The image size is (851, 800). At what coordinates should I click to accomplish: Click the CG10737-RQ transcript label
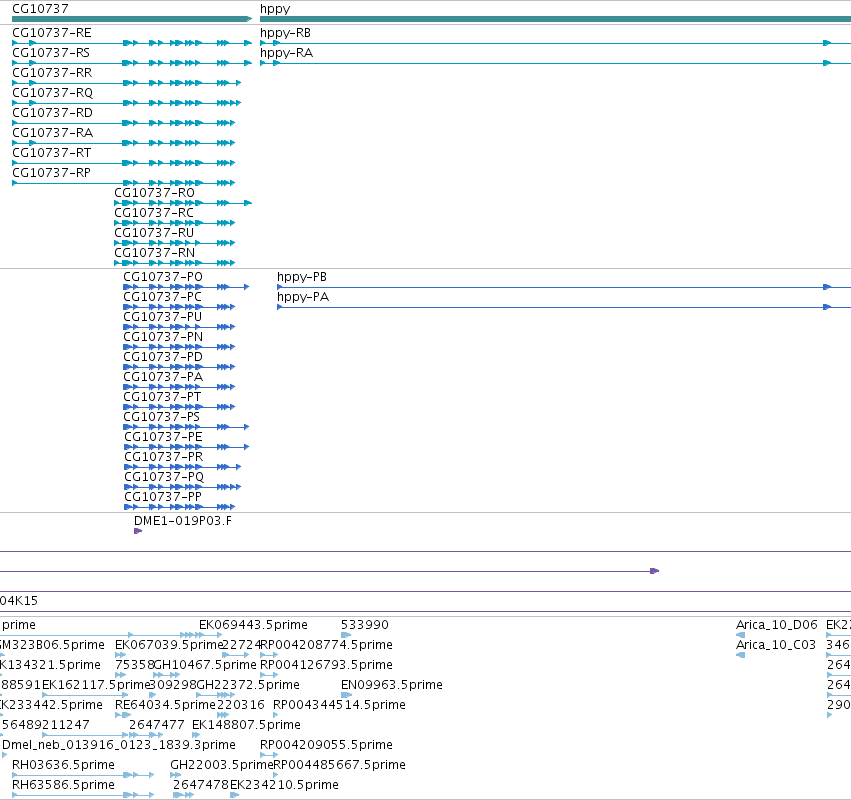coord(53,93)
